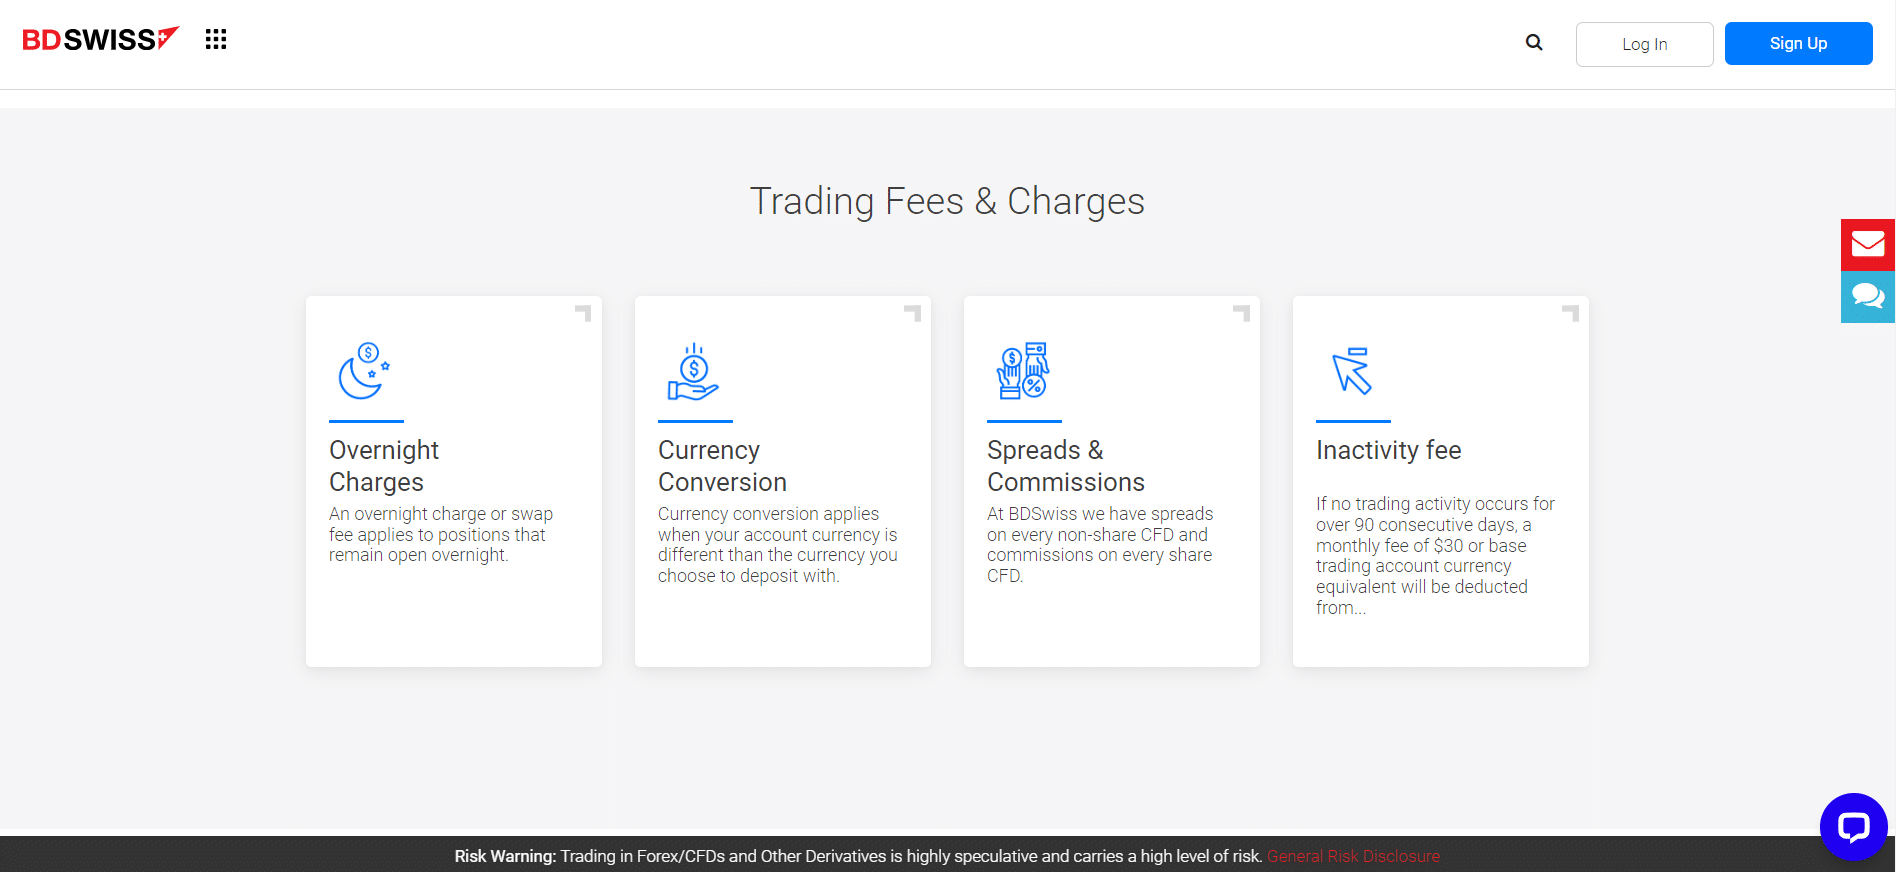Open the live chat widget button

click(x=1853, y=826)
